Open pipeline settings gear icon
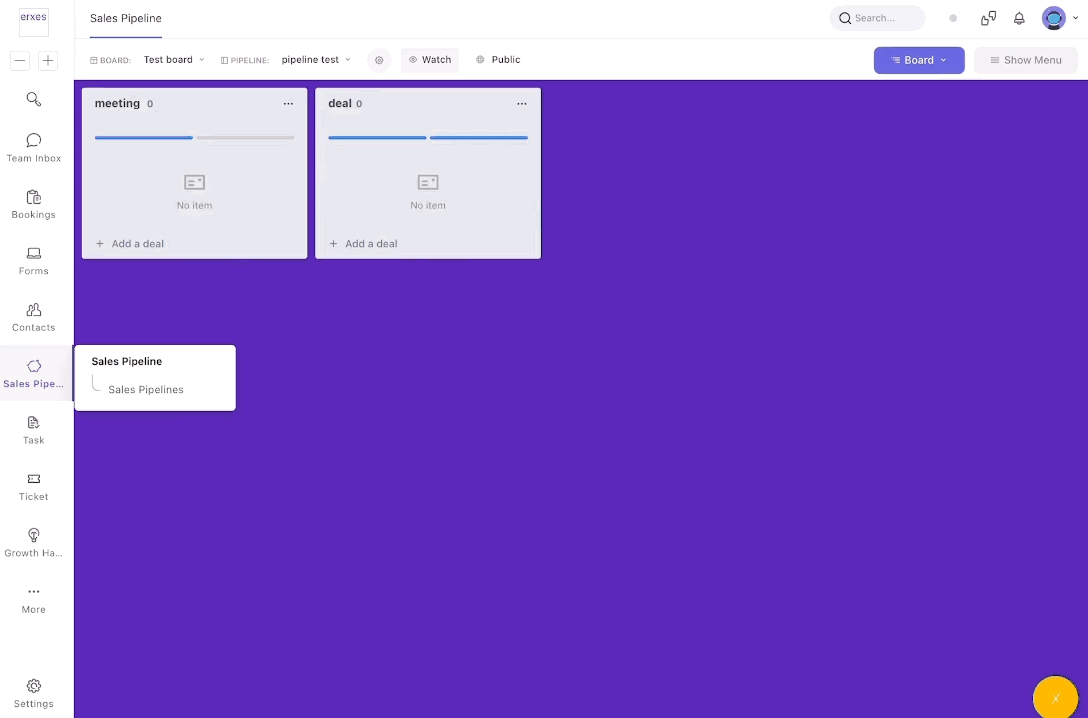 [x=379, y=60]
